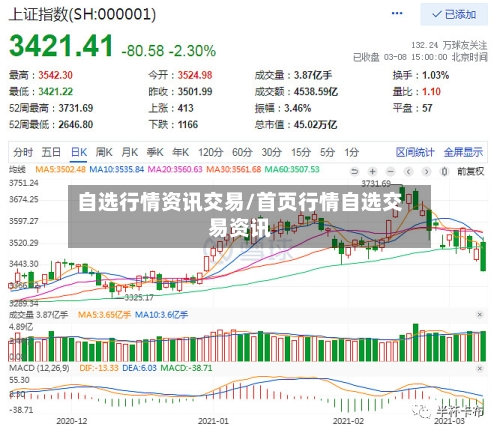Open 区间统计 range statistics link
This screenshot has height=433, width=500.
click(x=415, y=152)
